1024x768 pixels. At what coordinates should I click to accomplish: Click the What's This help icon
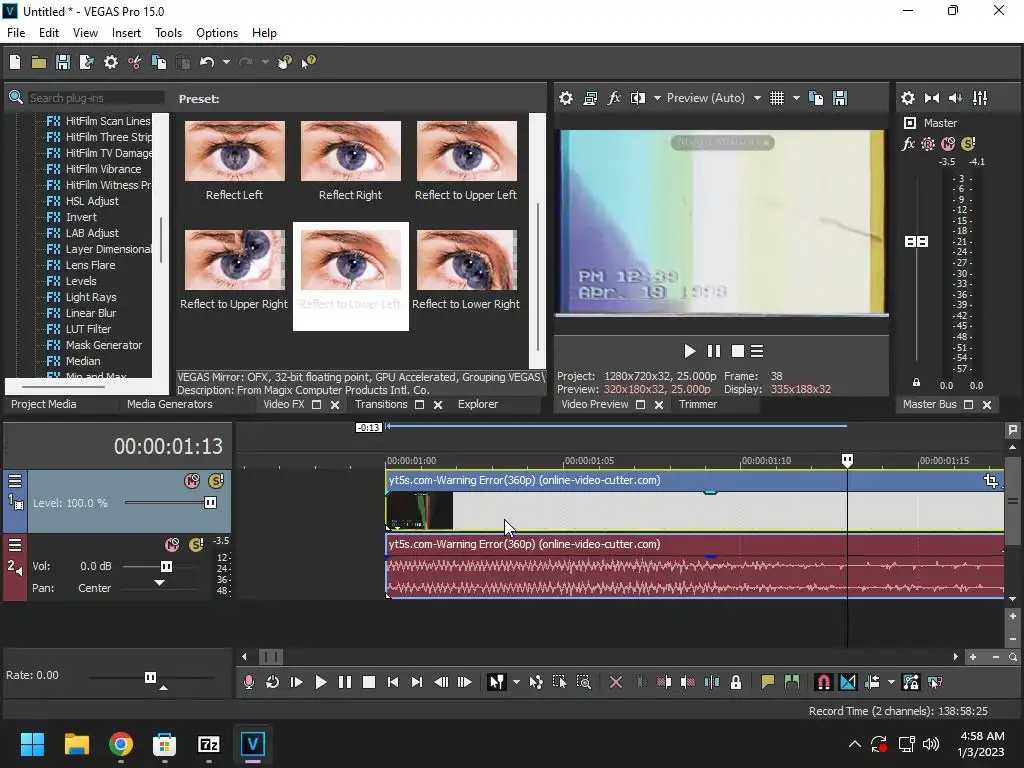pos(308,62)
